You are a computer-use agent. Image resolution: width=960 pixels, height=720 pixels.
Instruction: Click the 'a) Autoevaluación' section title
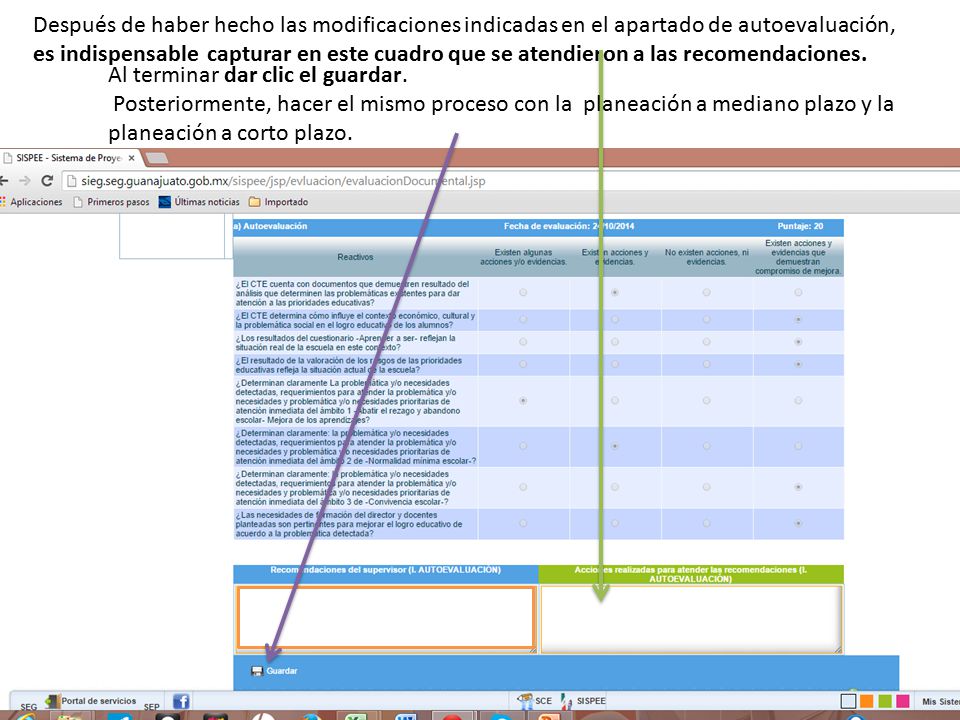coord(270,227)
